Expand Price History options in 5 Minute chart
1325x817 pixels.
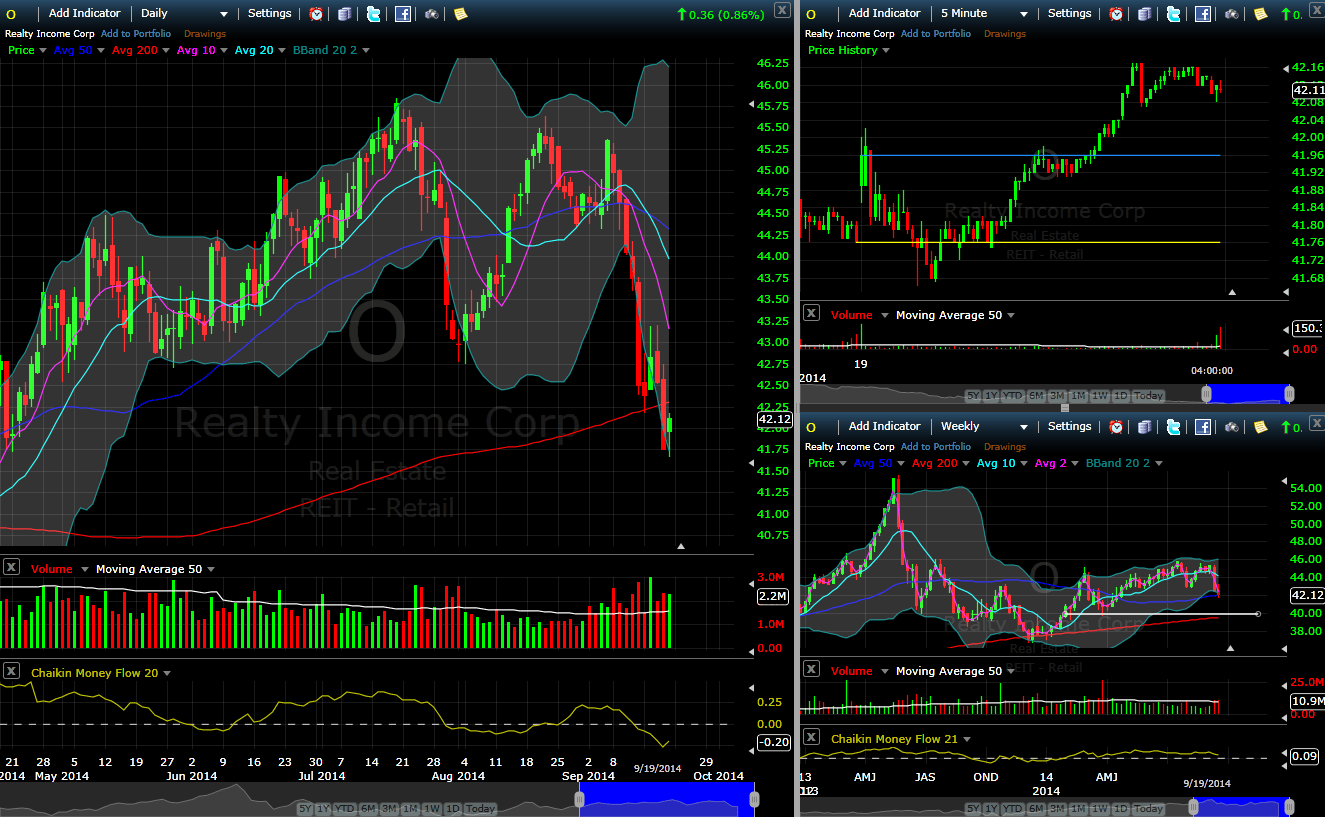[886, 50]
